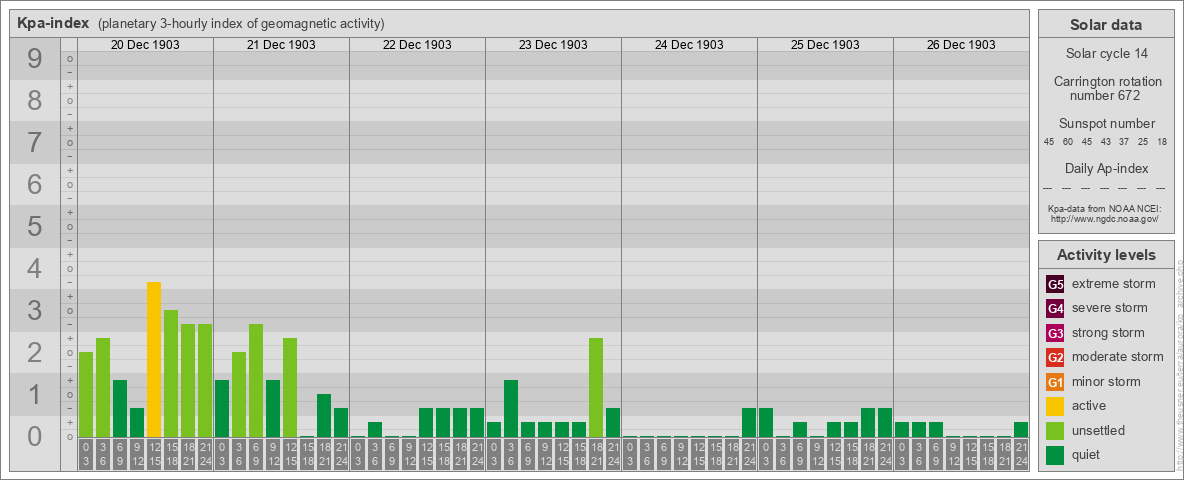Click the 'strong storm' legend label
The width and height of the screenshot is (1184, 480).
(1108, 332)
